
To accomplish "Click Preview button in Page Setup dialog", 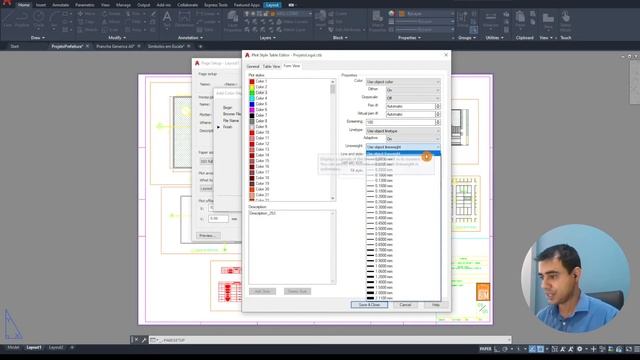I will coord(208,236).
